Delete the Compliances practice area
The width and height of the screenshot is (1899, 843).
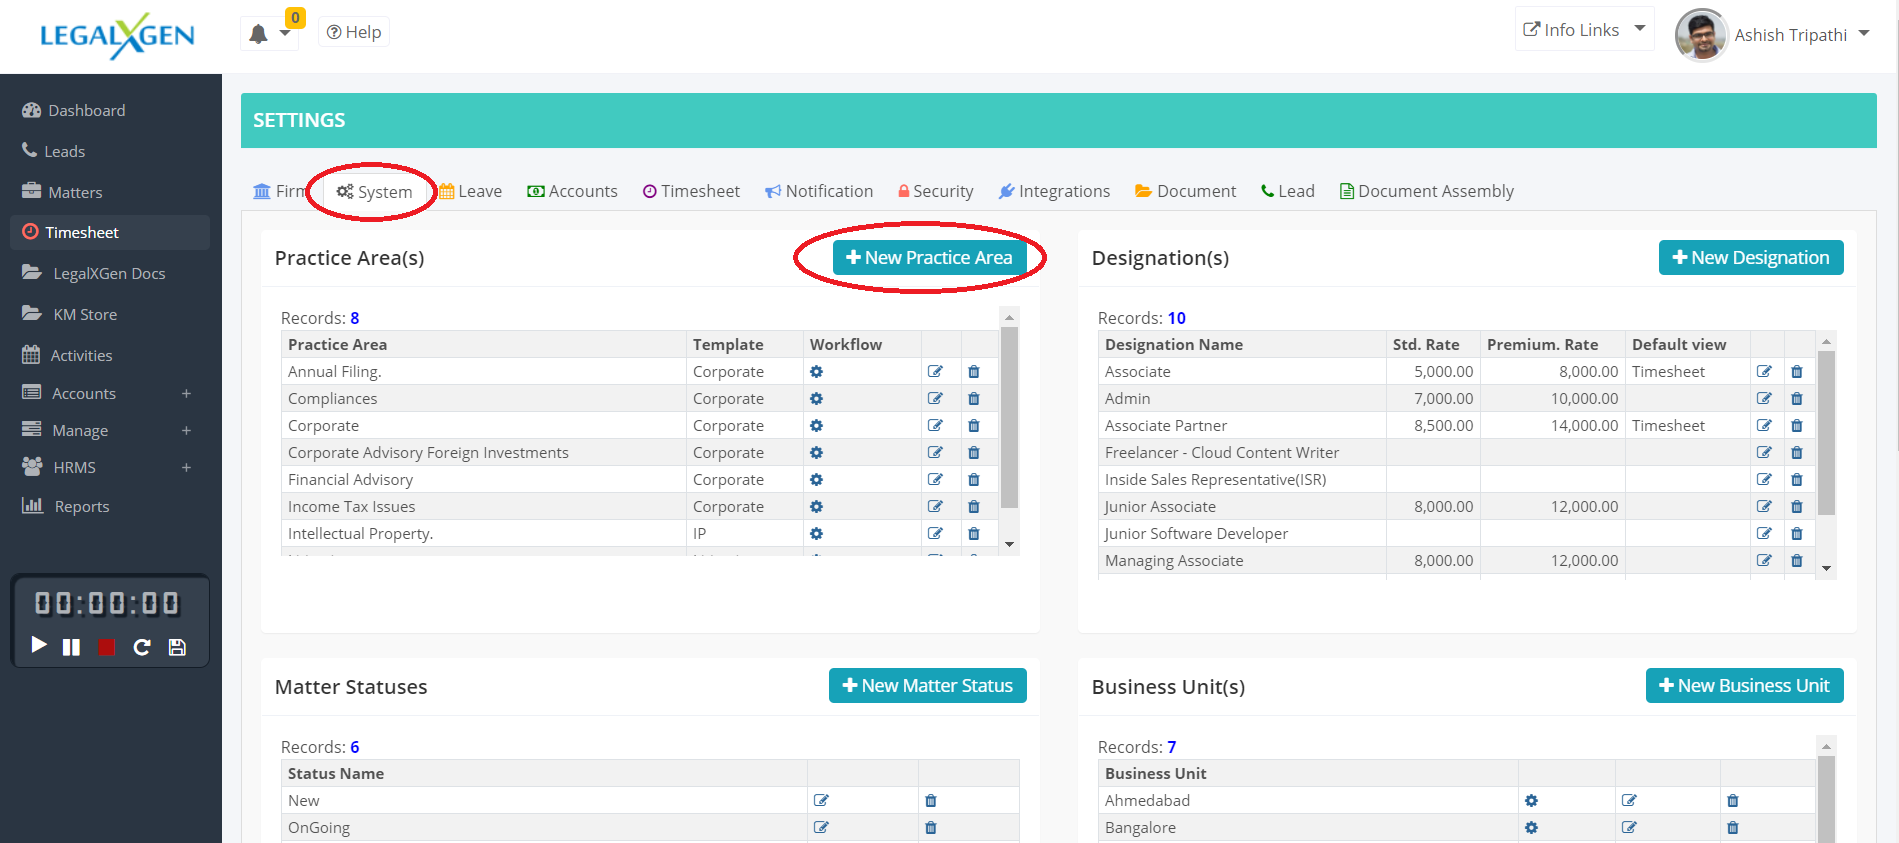point(973,399)
